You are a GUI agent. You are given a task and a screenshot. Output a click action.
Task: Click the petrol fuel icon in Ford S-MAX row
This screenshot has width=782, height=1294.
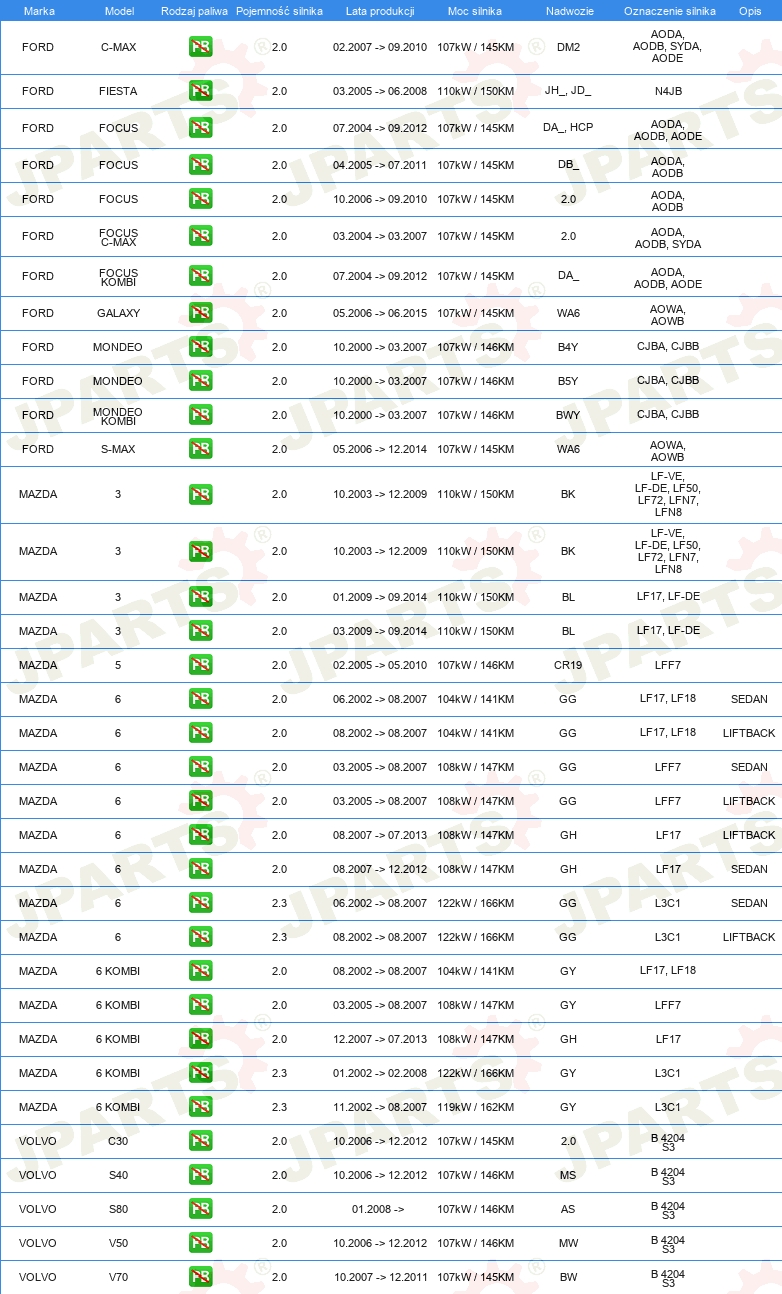click(x=201, y=449)
